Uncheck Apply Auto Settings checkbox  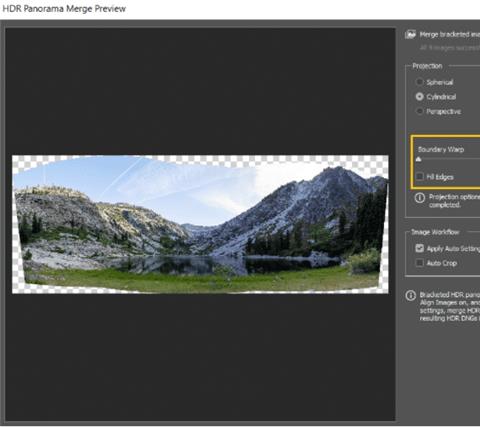pyautogui.click(x=420, y=248)
